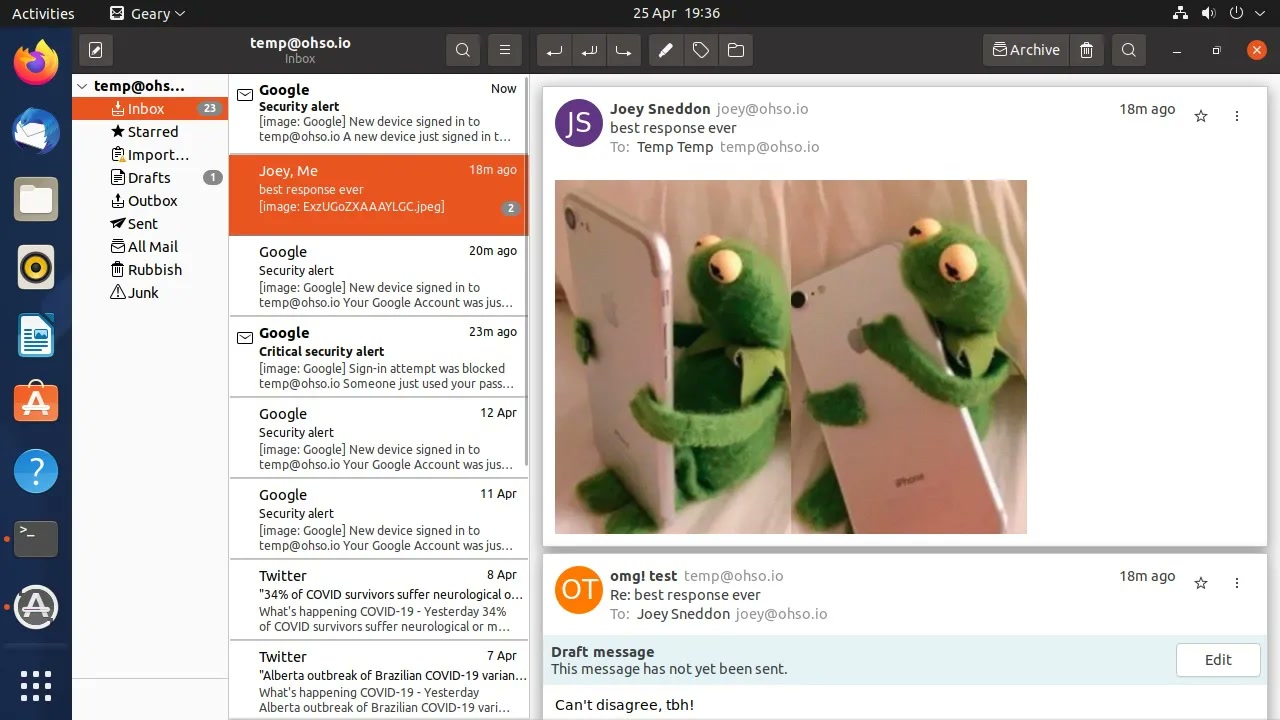Find in conversation with magnifier icon
Image resolution: width=1280 pixels, height=720 pixels.
point(1129,50)
